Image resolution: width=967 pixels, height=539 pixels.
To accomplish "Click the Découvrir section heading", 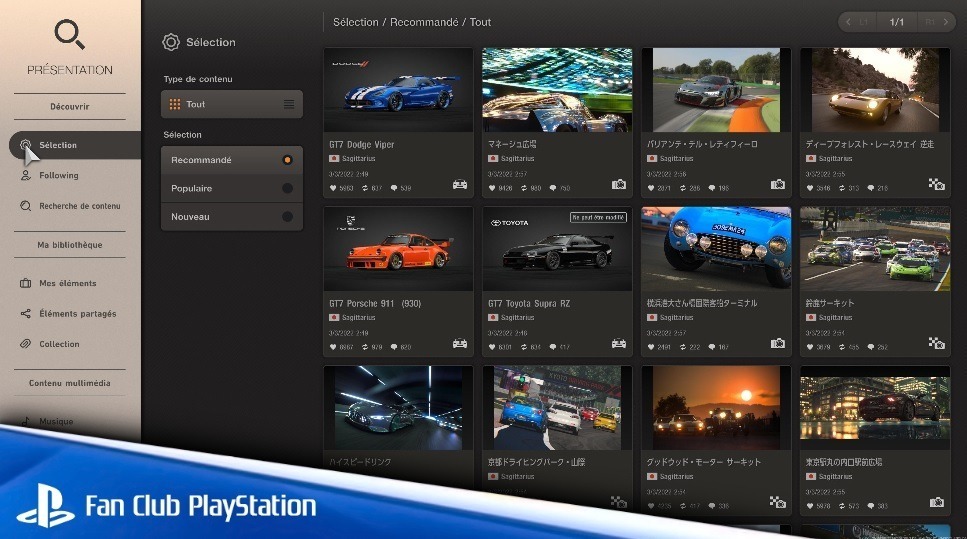I will click(x=70, y=107).
